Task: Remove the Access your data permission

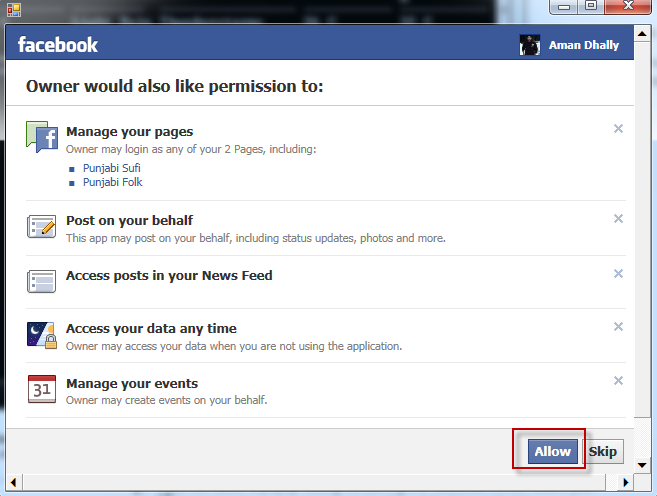Action: click(618, 327)
